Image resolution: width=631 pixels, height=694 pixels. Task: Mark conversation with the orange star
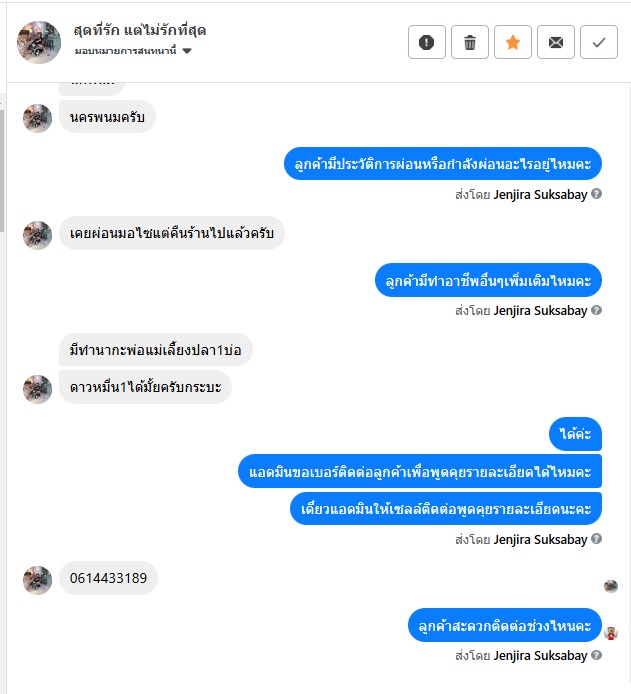coord(512,42)
